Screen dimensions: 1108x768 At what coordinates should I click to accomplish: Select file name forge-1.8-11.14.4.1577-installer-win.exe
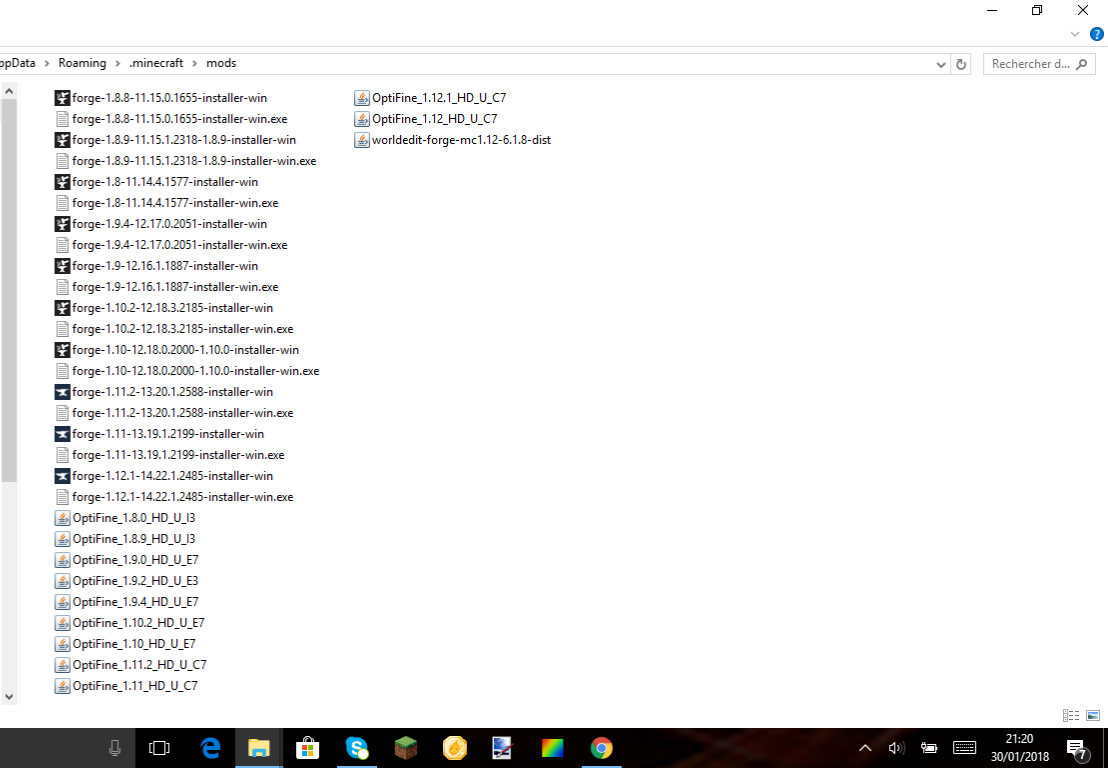175,203
